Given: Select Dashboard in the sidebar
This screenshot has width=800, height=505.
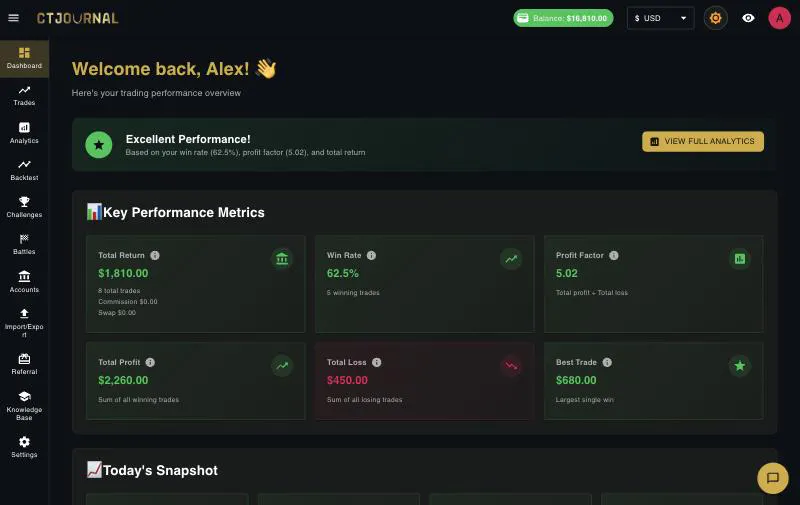Looking at the screenshot, I should coord(24,59).
